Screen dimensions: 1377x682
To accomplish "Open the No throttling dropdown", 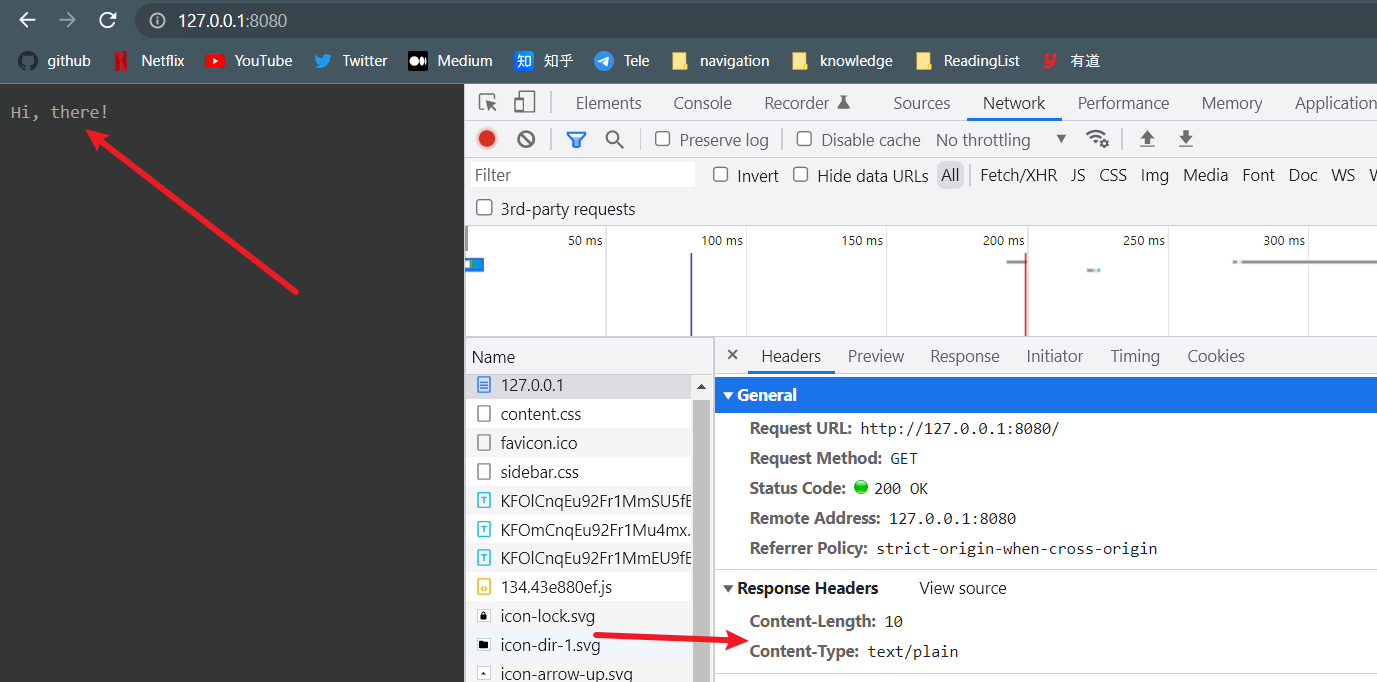I will (x=1001, y=140).
